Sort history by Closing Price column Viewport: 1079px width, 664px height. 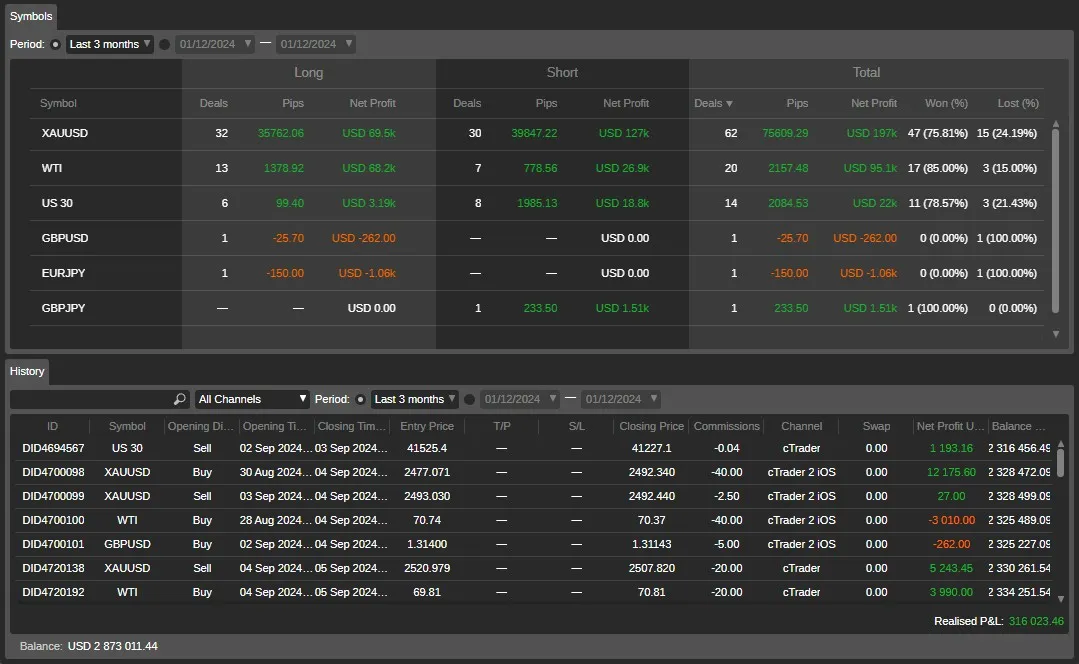(651, 426)
